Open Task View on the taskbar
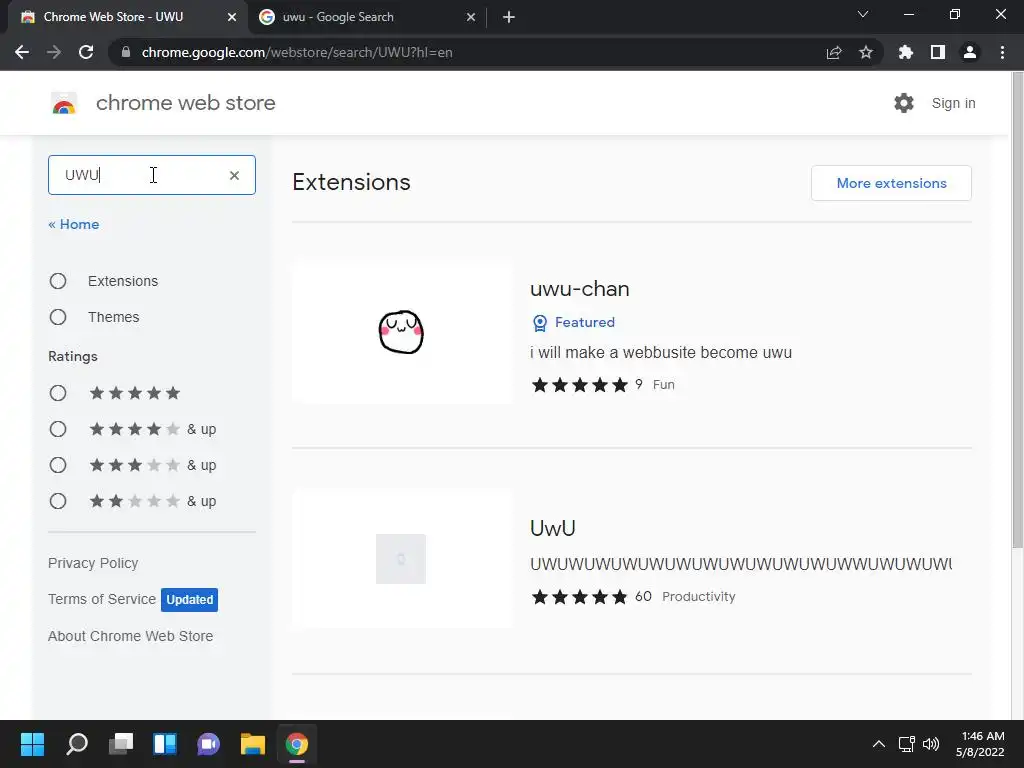 click(121, 744)
